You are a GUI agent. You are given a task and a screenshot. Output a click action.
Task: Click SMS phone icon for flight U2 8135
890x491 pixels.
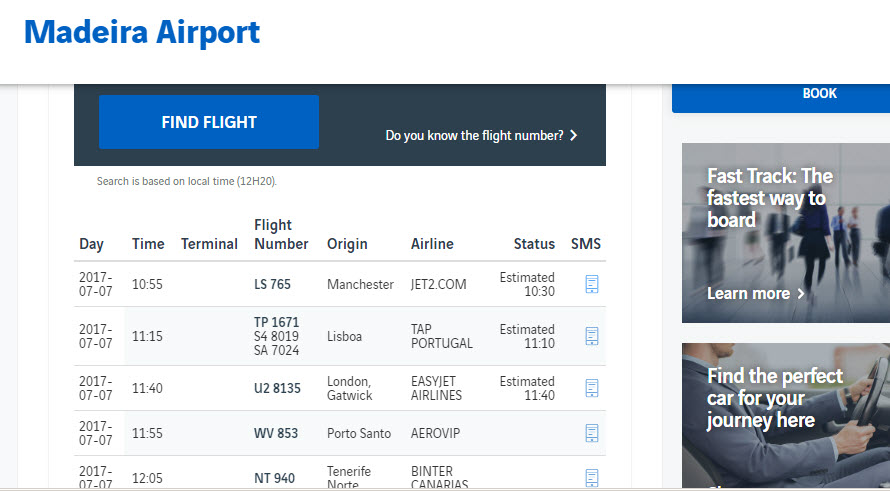tap(592, 388)
